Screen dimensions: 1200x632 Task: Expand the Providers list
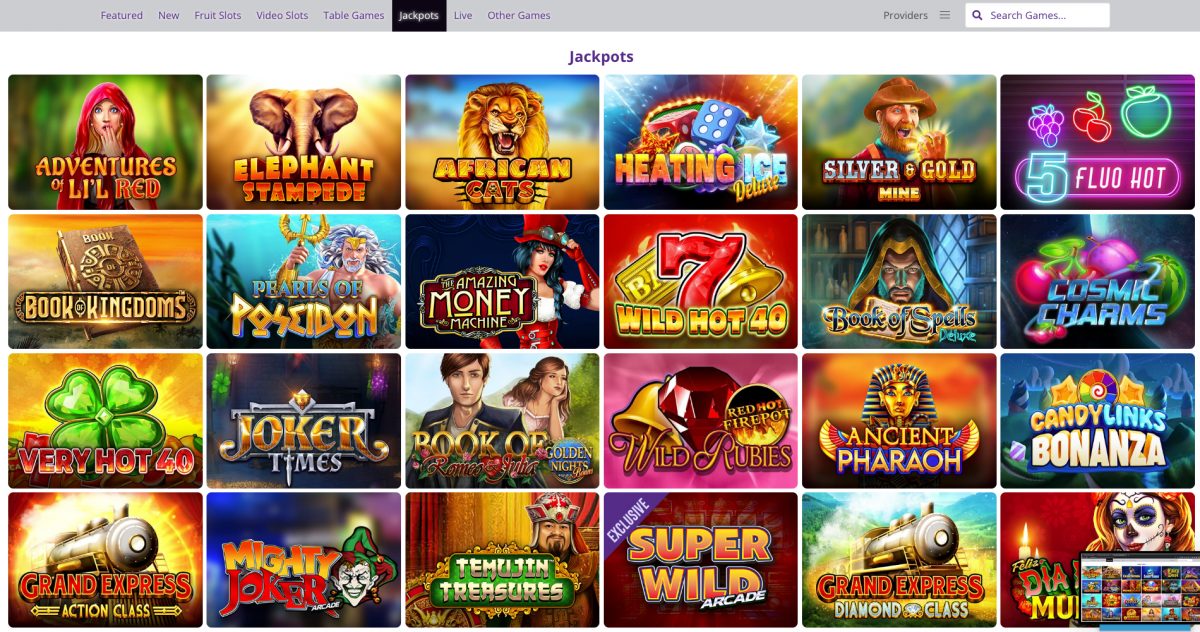[x=905, y=15]
